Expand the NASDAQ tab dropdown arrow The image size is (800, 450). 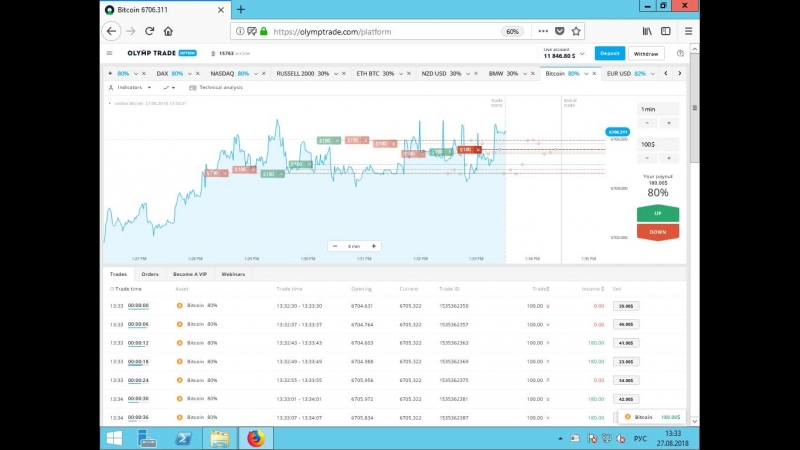256,73
